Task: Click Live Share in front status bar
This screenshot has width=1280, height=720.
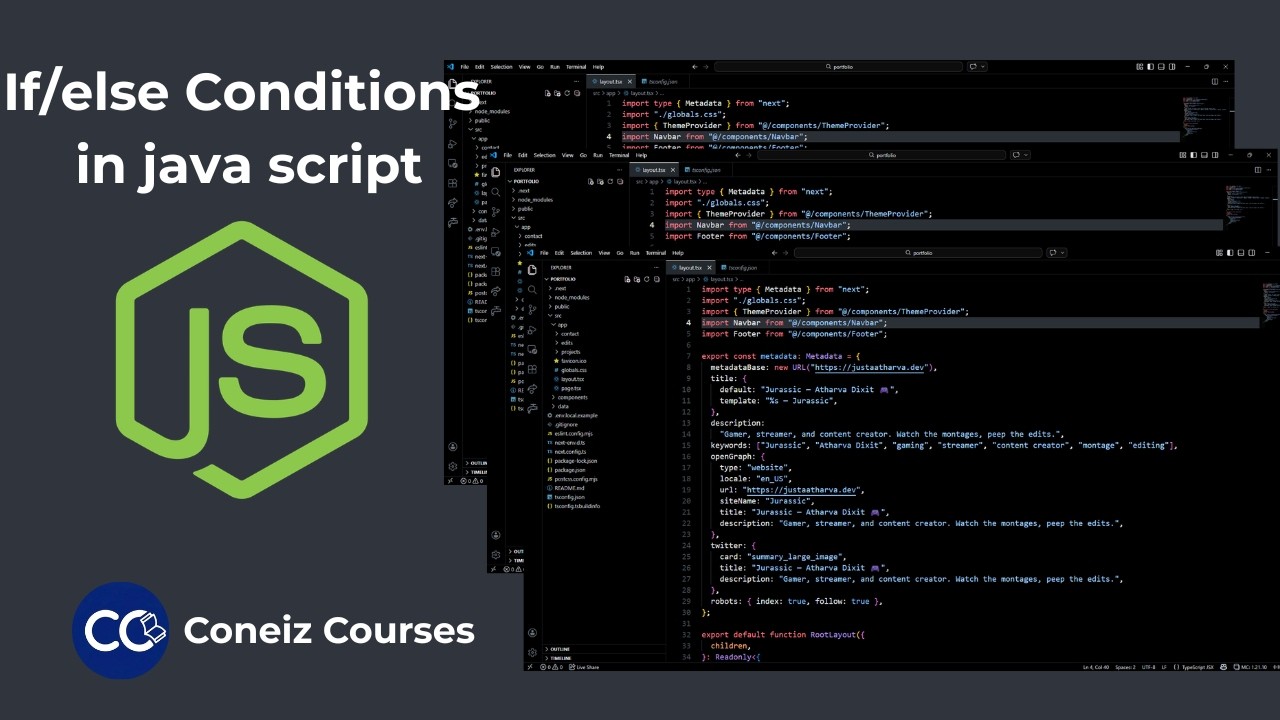Action: [585, 667]
